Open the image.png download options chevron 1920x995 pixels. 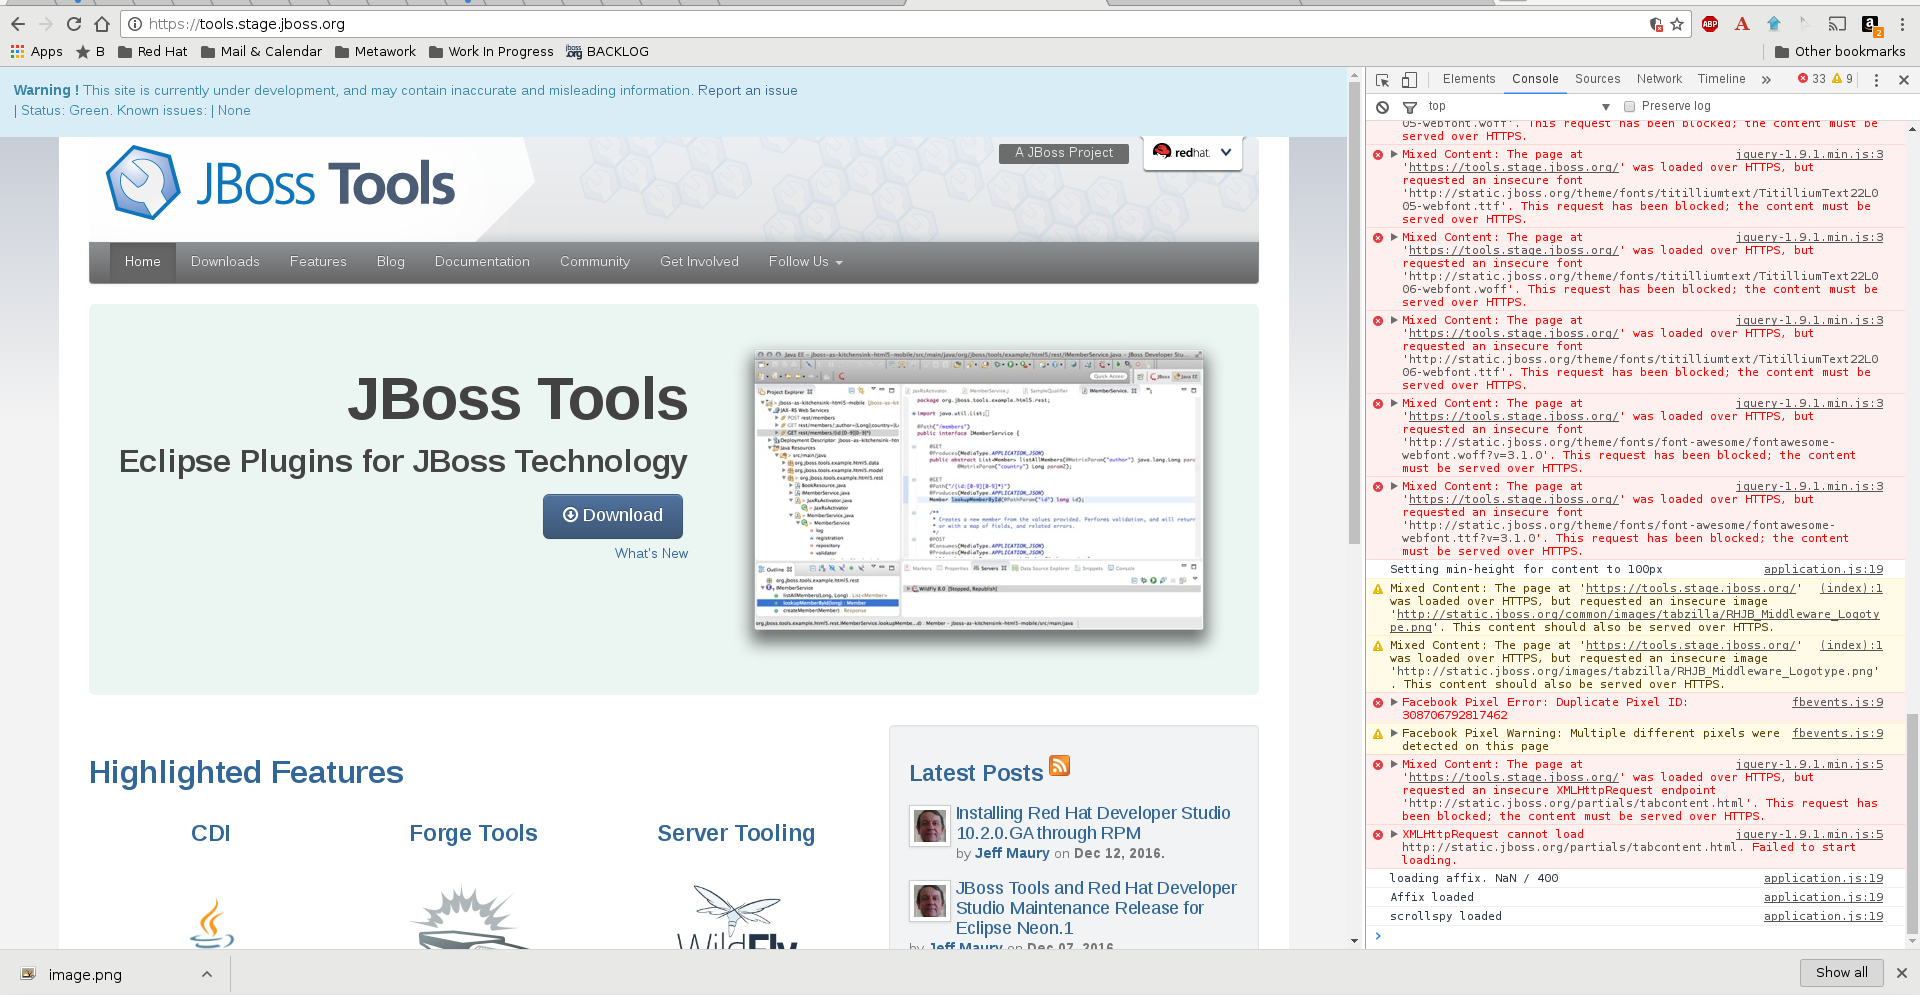[x=207, y=974]
